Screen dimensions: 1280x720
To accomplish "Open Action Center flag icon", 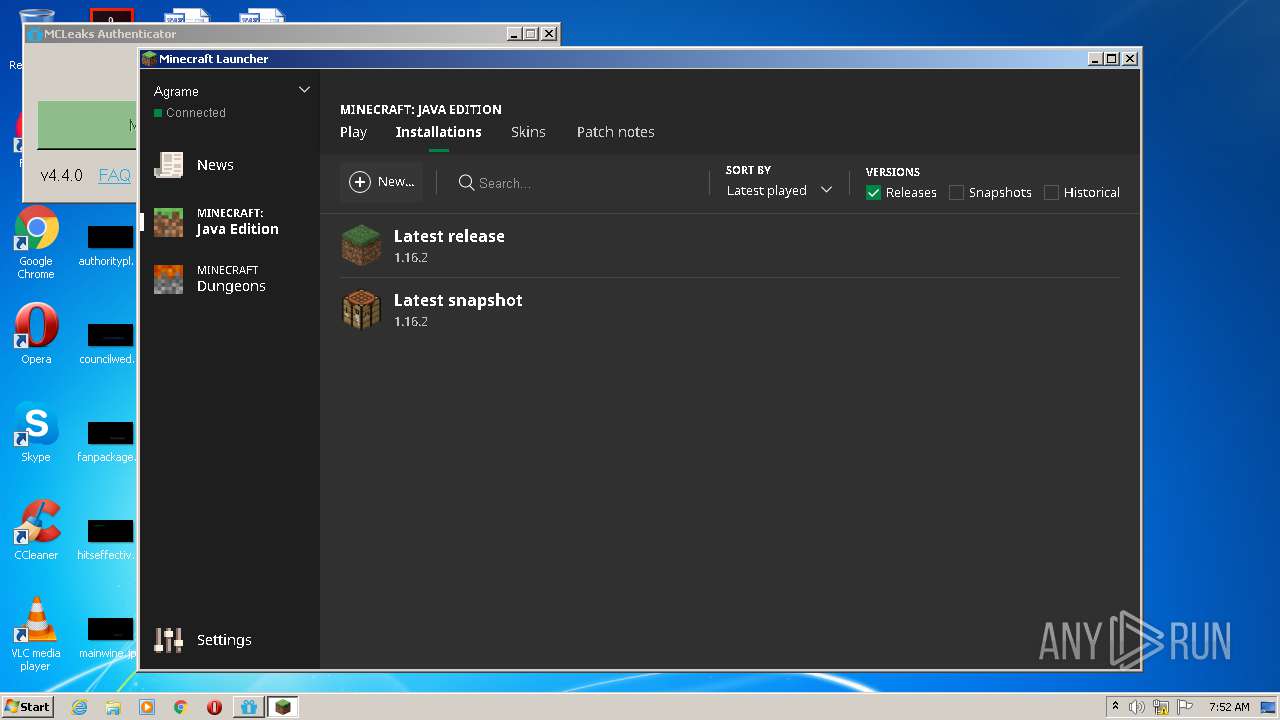I will pos(1185,707).
